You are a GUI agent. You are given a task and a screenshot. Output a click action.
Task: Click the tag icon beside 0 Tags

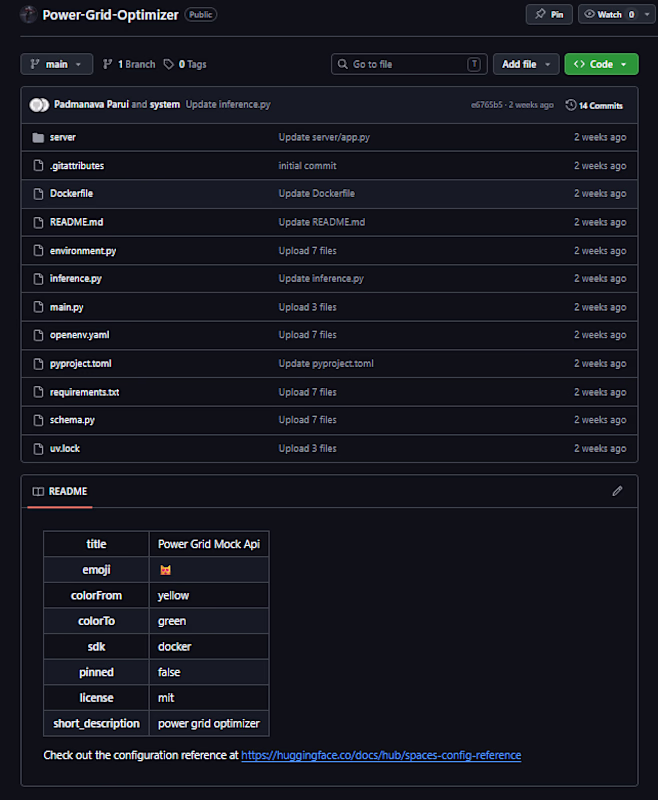pyautogui.click(x=169, y=64)
